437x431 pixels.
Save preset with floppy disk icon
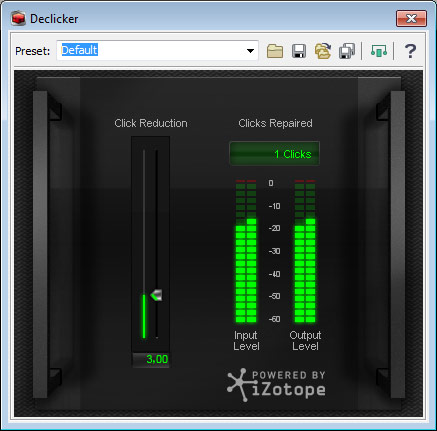click(299, 51)
